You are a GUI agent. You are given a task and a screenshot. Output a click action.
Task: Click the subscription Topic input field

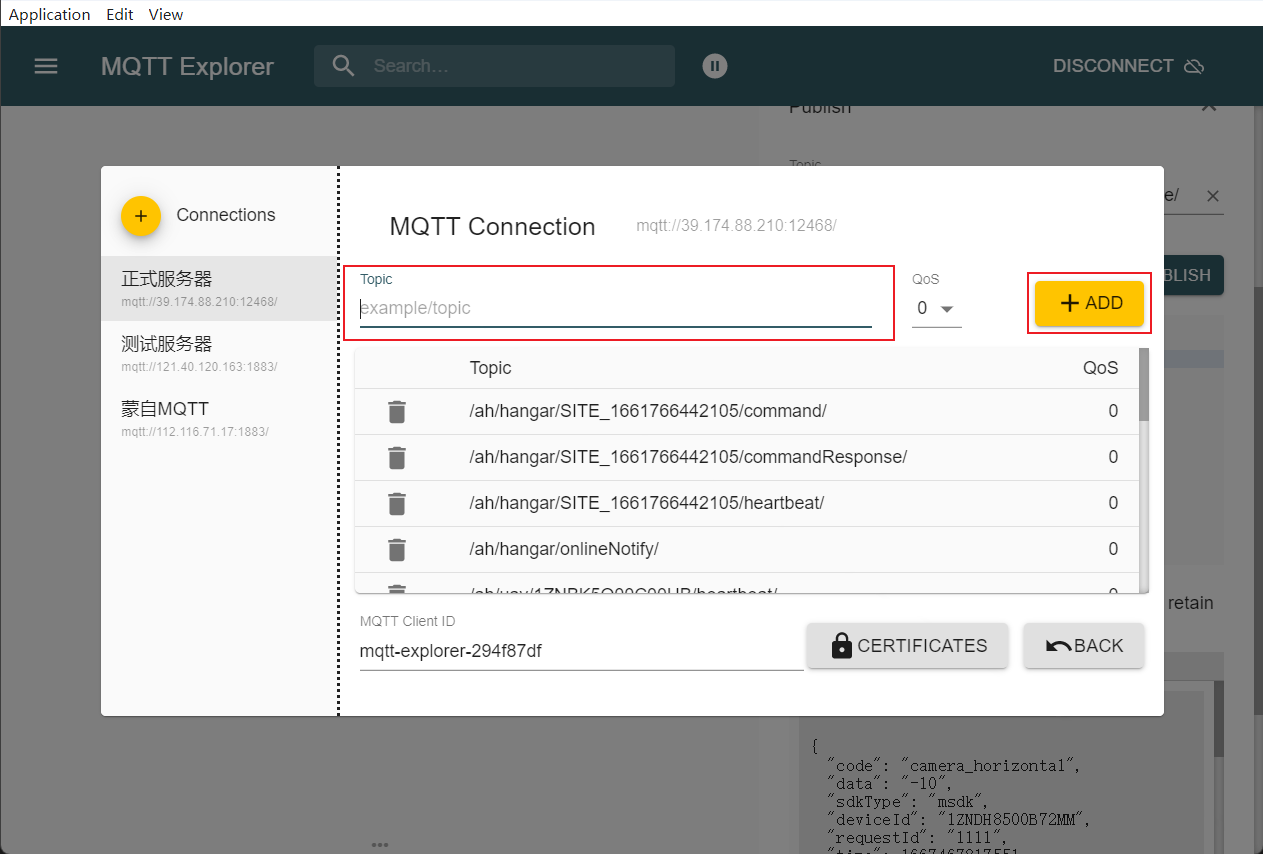tap(615, 308)
